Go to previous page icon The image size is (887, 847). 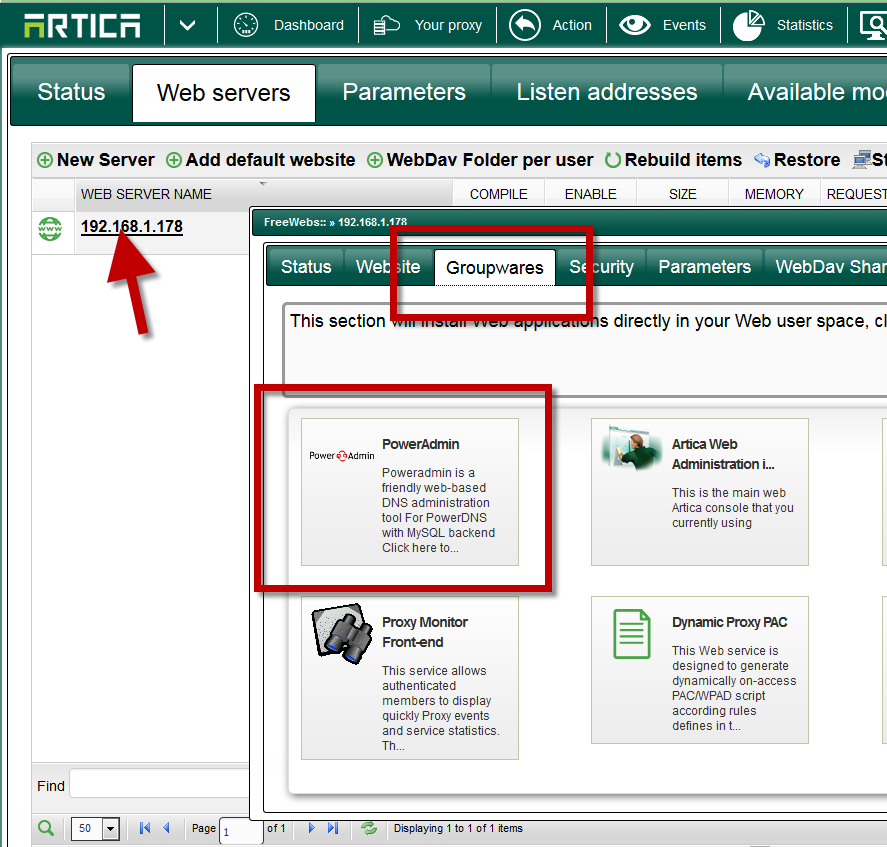pyautogui.click(x=166, y=828)
